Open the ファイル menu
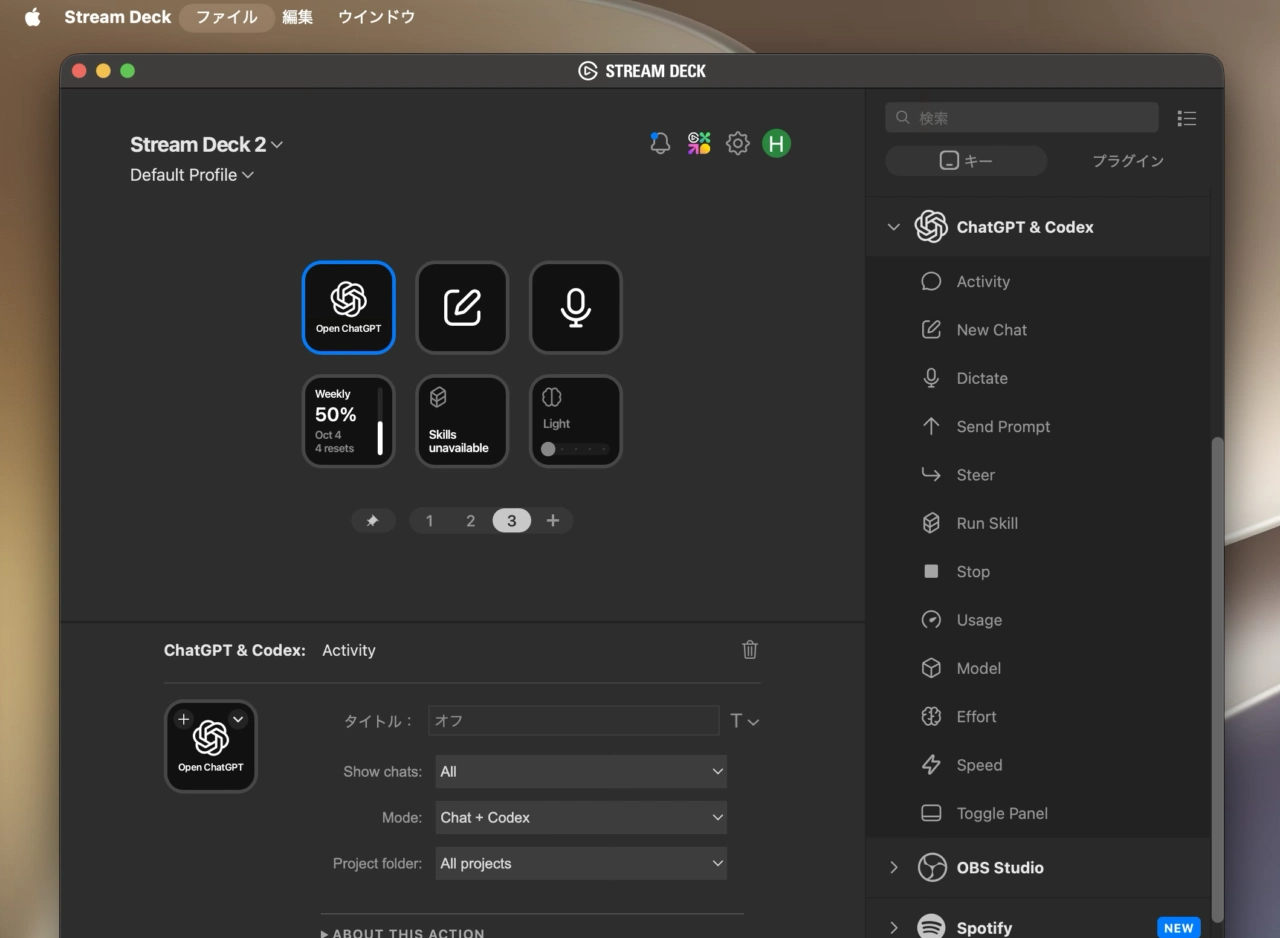 227,17
